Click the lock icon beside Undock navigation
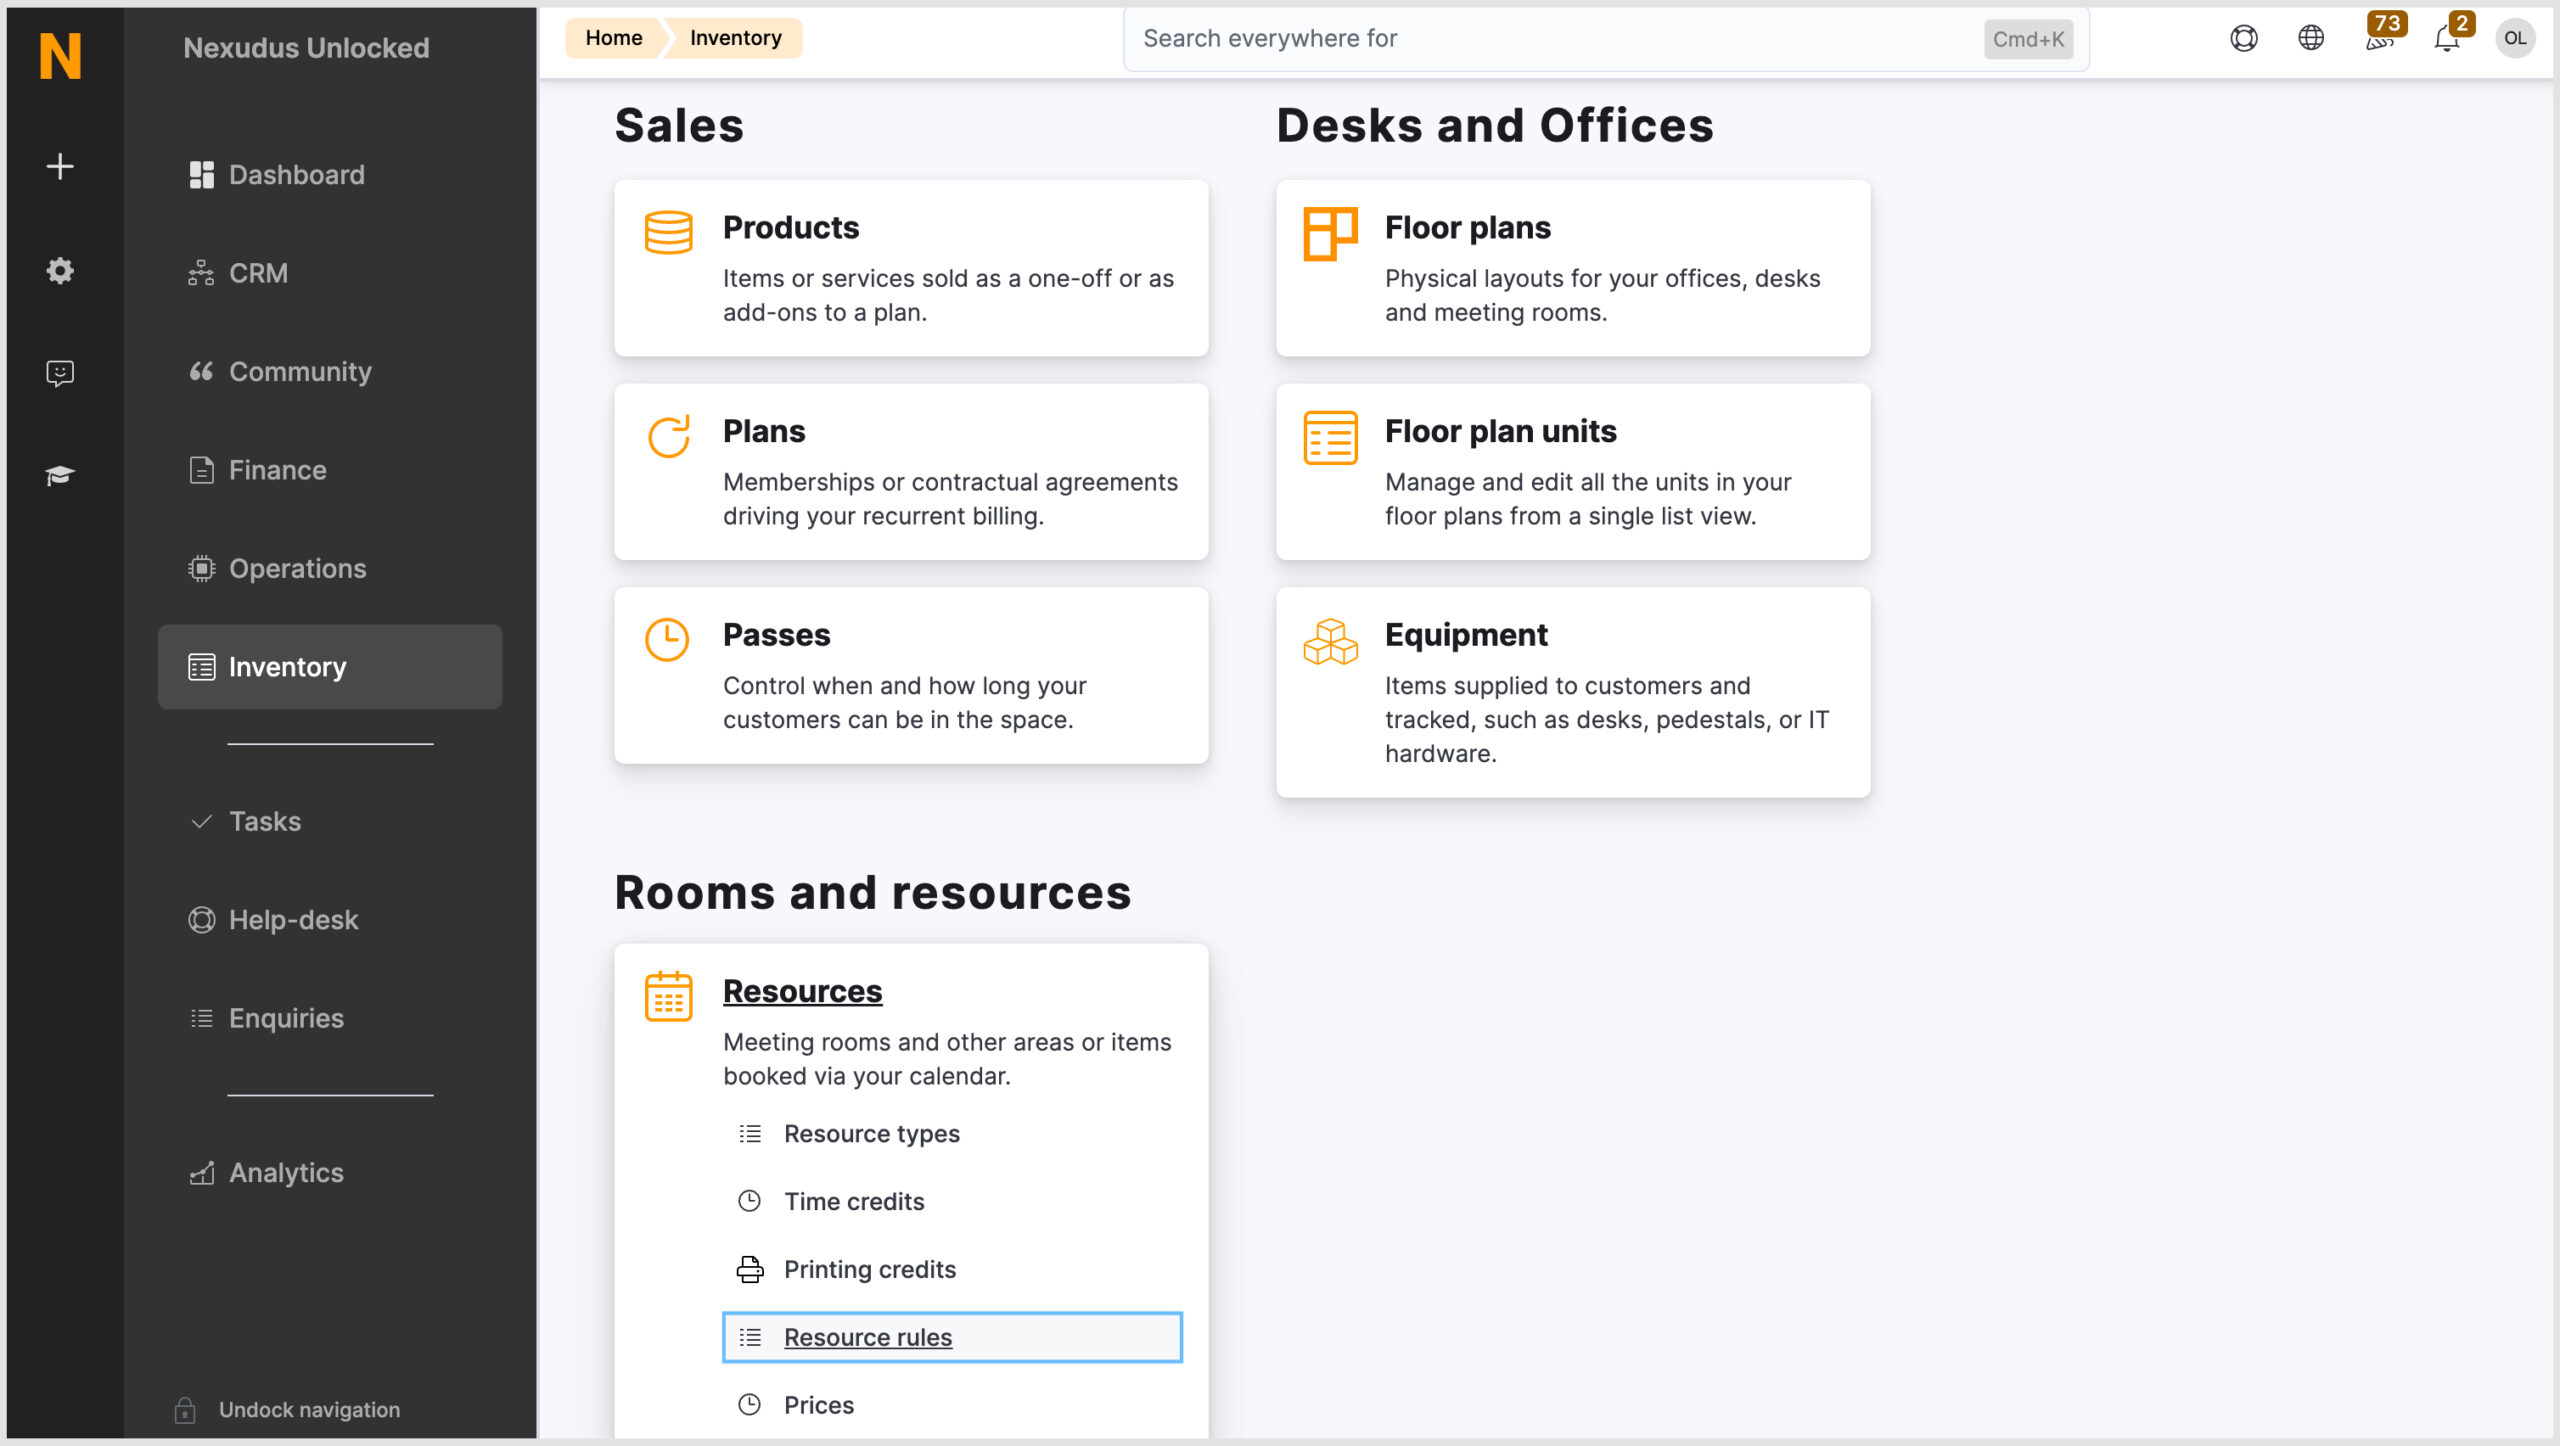2560x1446 pixels. 185,1410
